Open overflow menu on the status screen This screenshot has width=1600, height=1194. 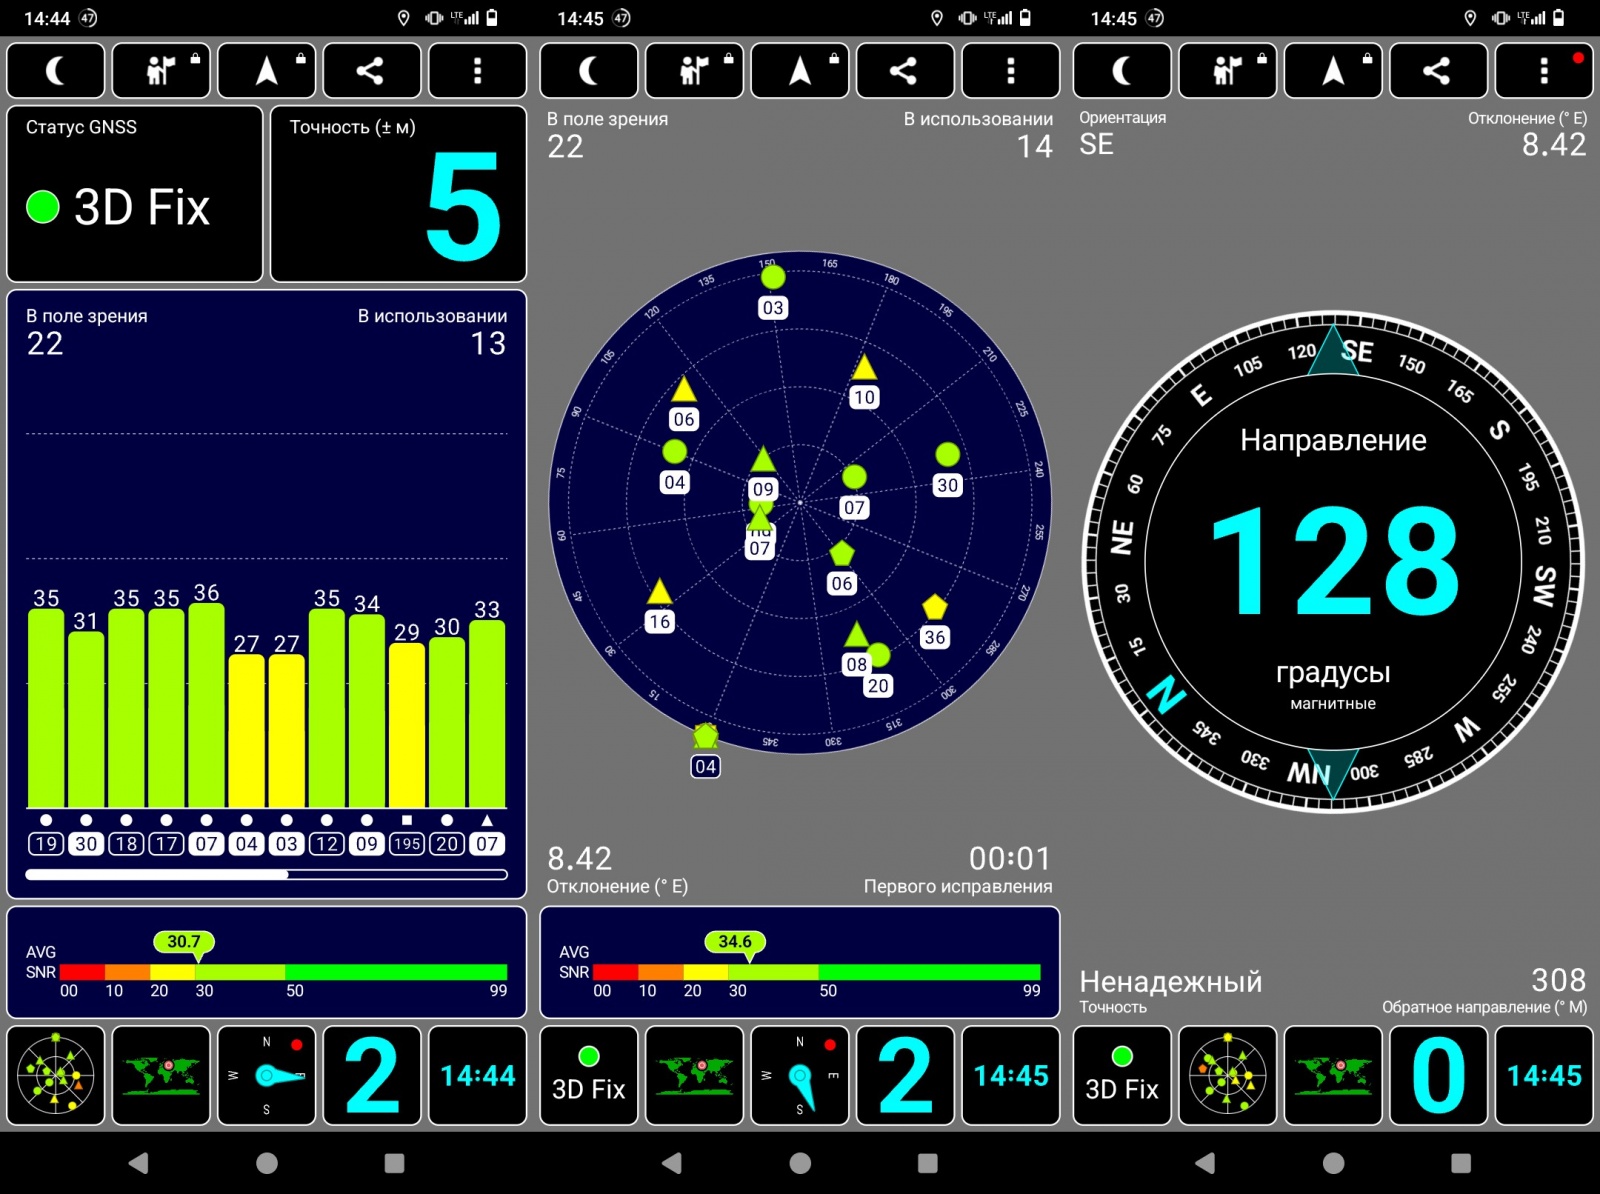[478, 70]
